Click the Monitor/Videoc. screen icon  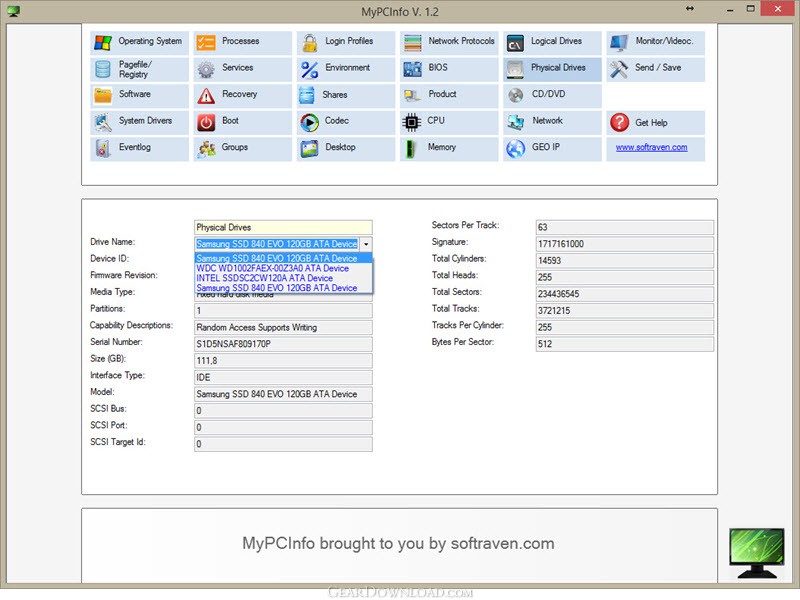tap(619, 43)
